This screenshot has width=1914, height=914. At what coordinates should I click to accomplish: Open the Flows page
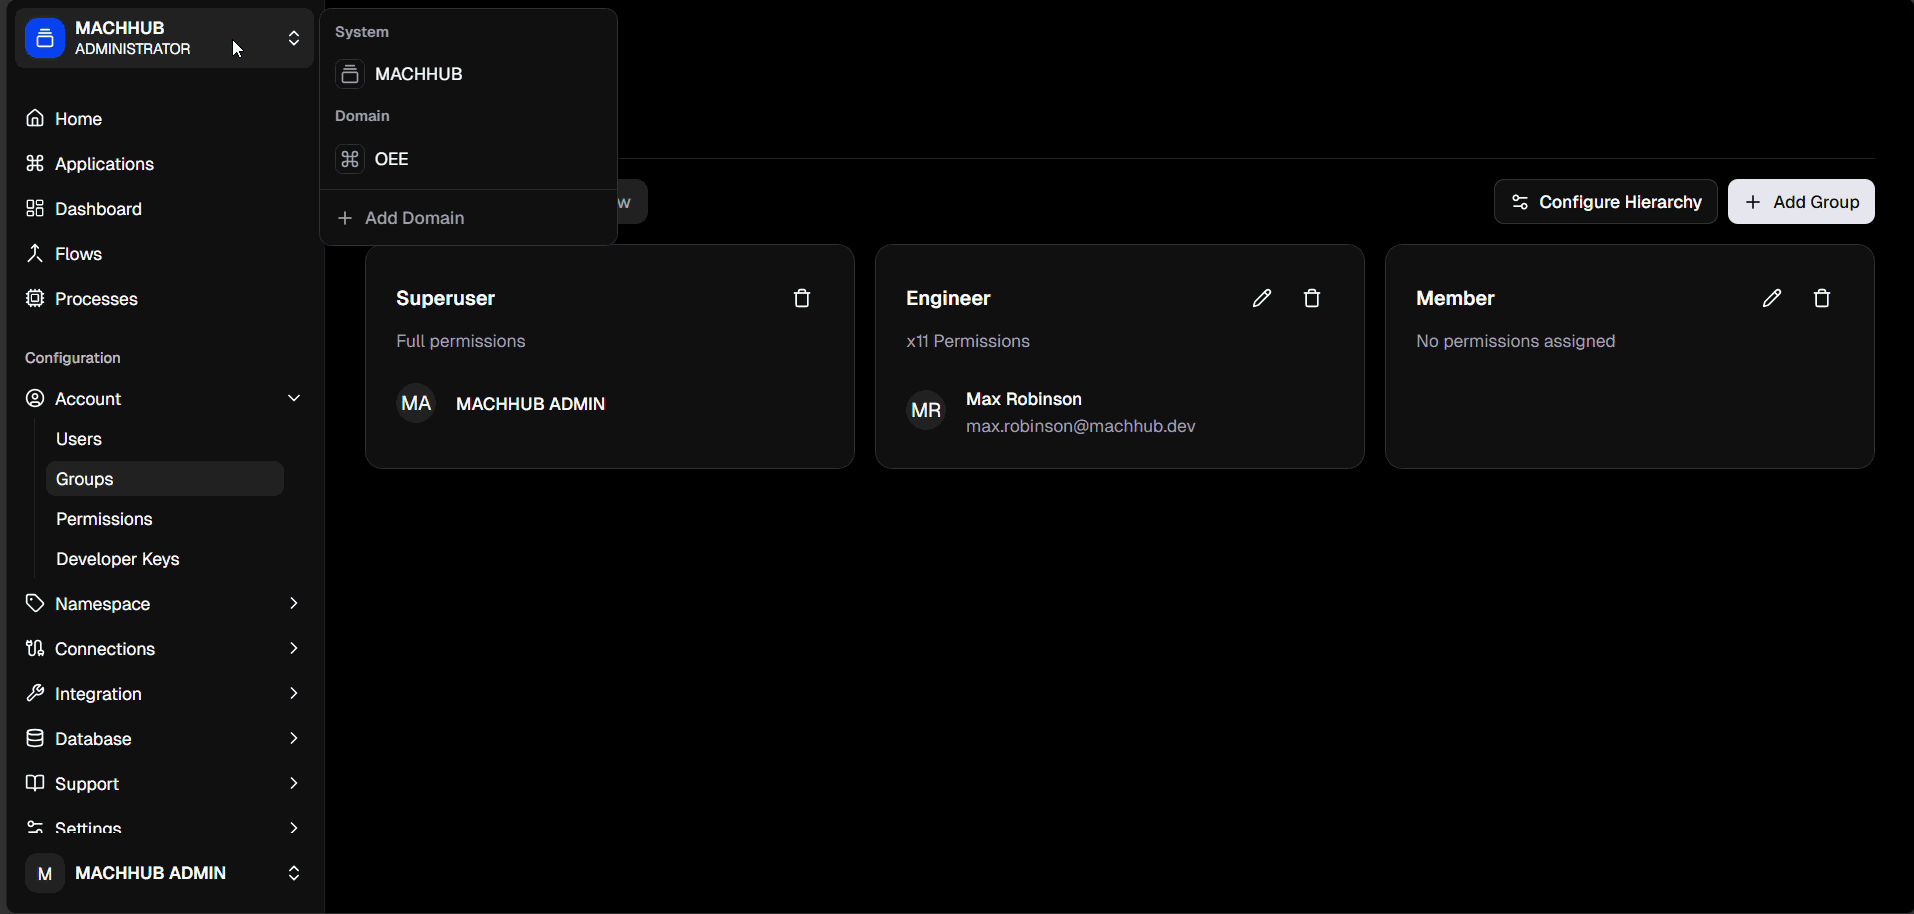(165, 254)
